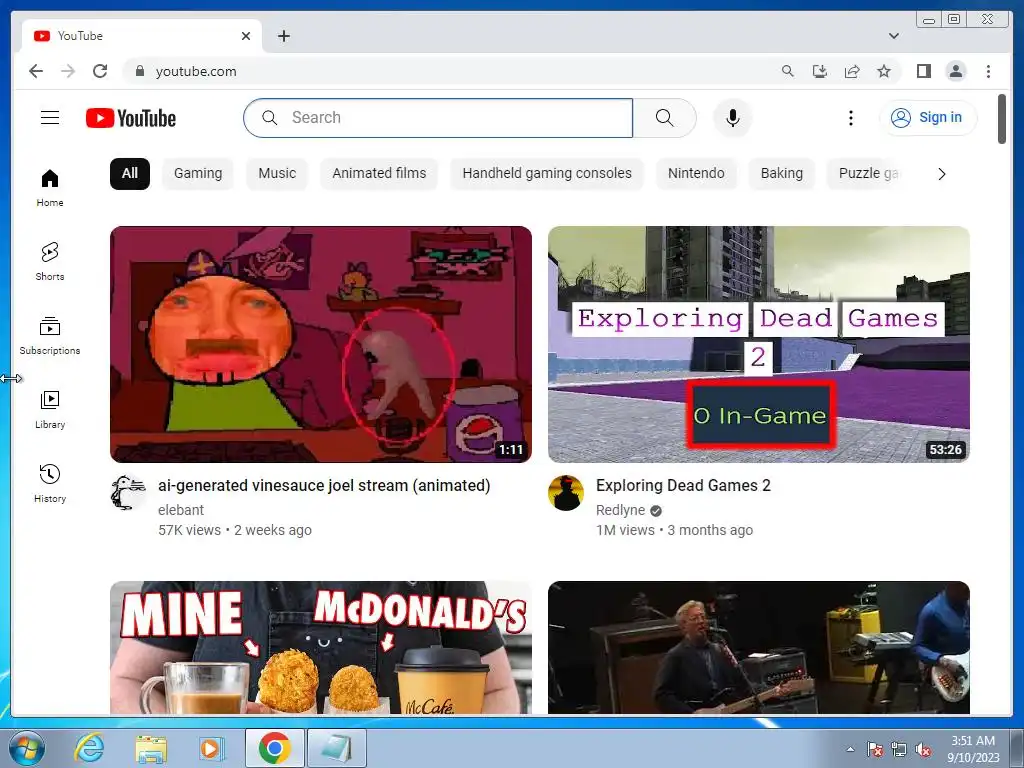Go back with the browser back arrow
This screenshot has height=768, width=1024.
pos(36,71)
